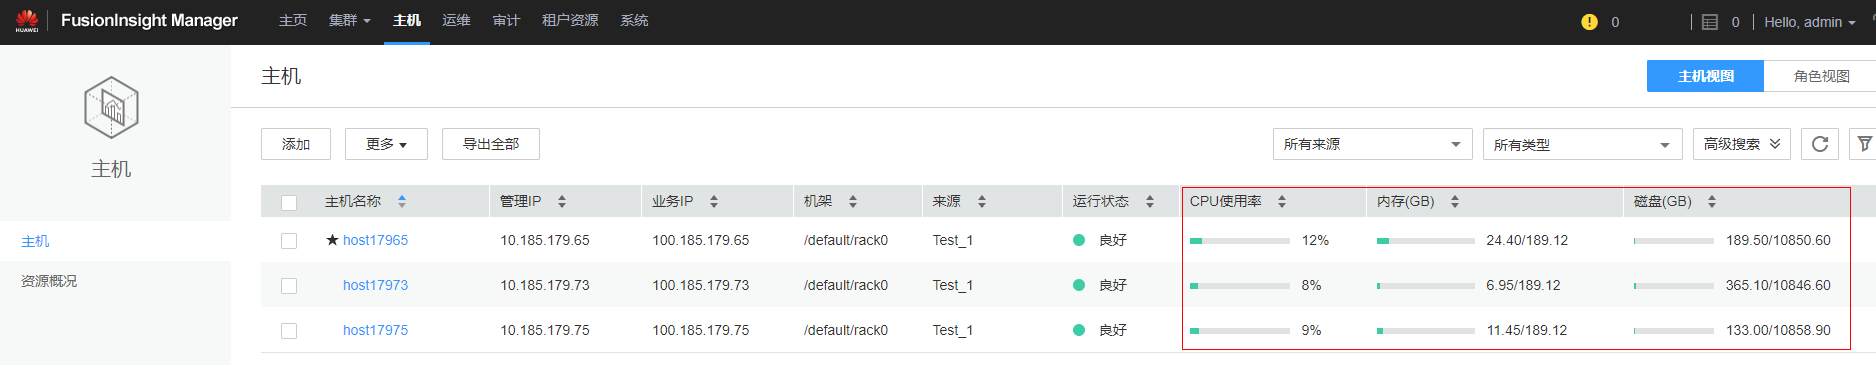Expand the 高级搜索 panel
The image size is (1876, 365).
coord(1742,144)
